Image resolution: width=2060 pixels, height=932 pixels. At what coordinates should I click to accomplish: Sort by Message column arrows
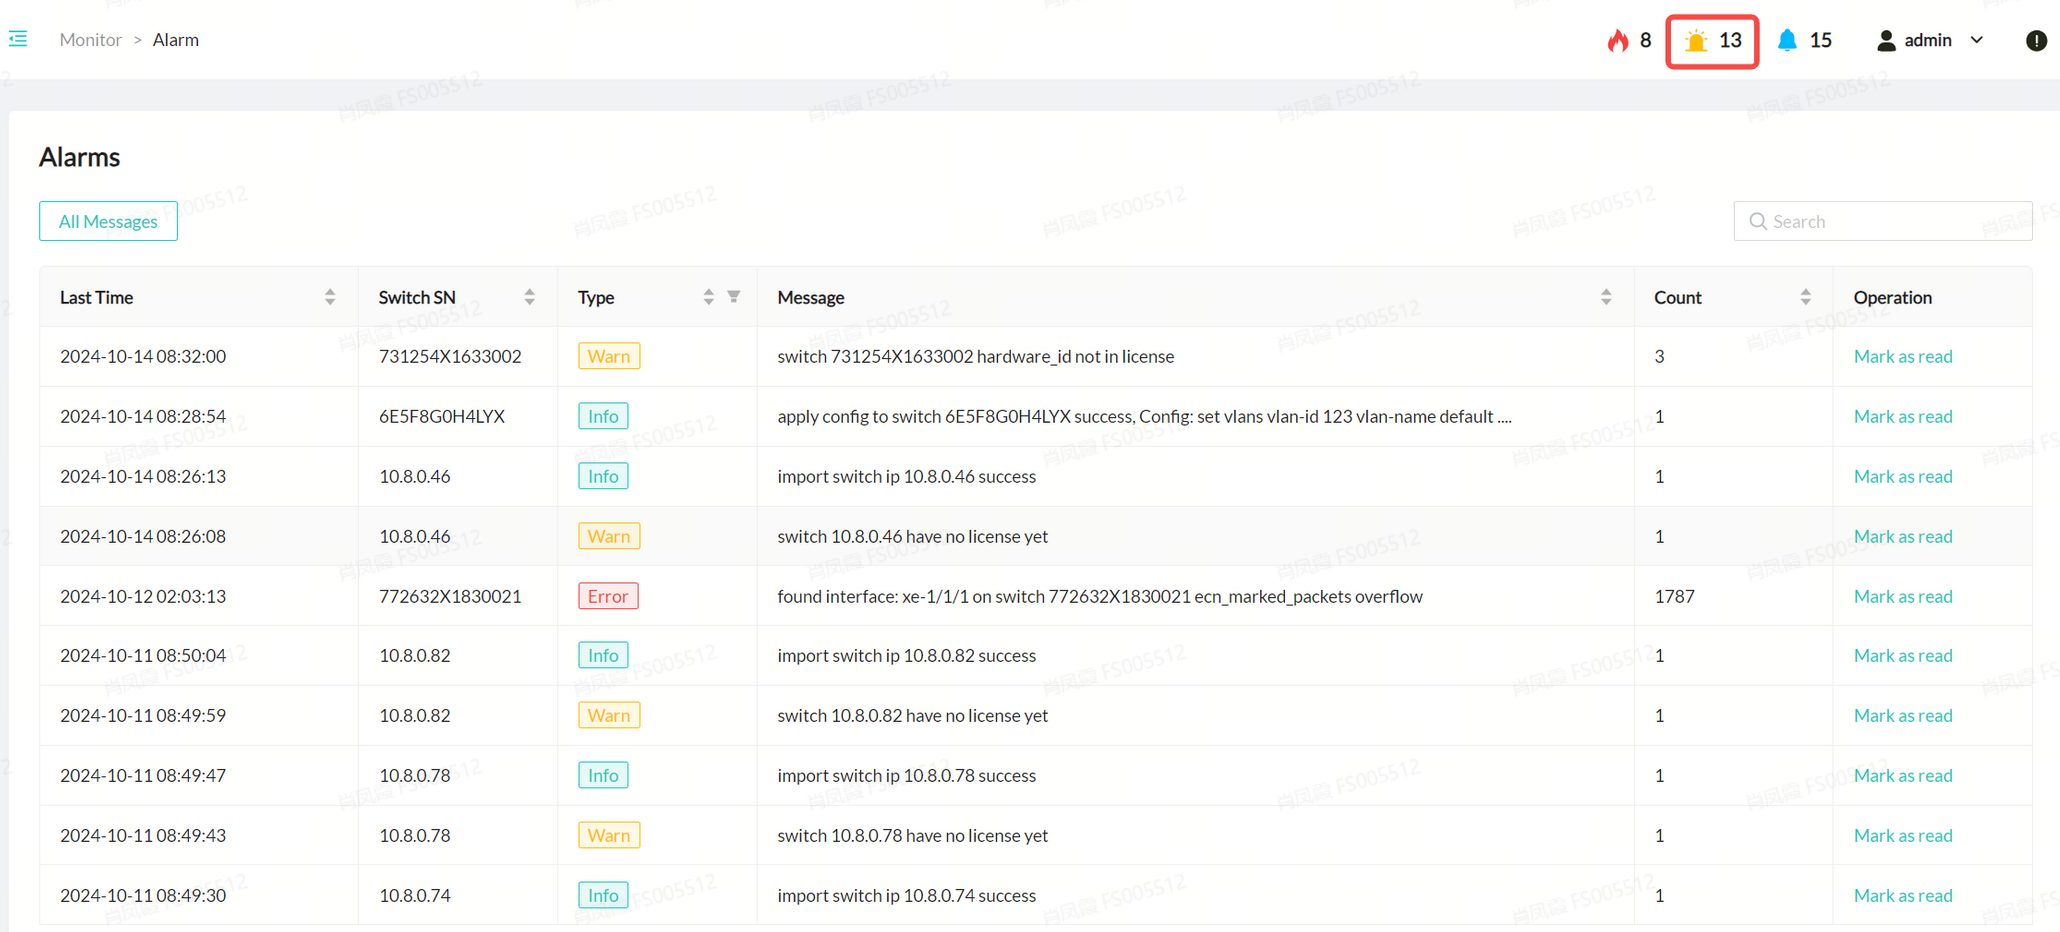[1606, 297]
